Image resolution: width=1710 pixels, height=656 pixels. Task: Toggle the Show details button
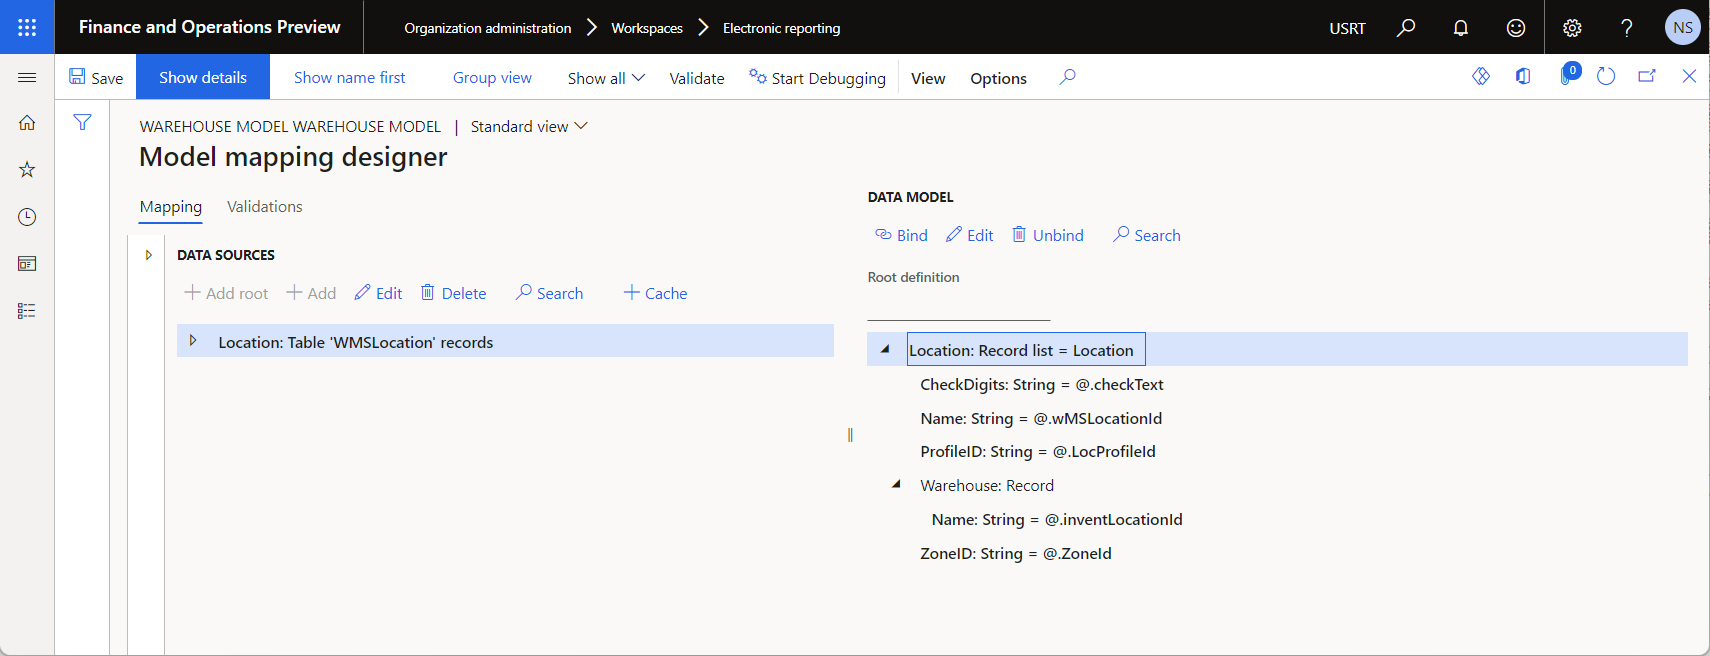pos(203,77)
